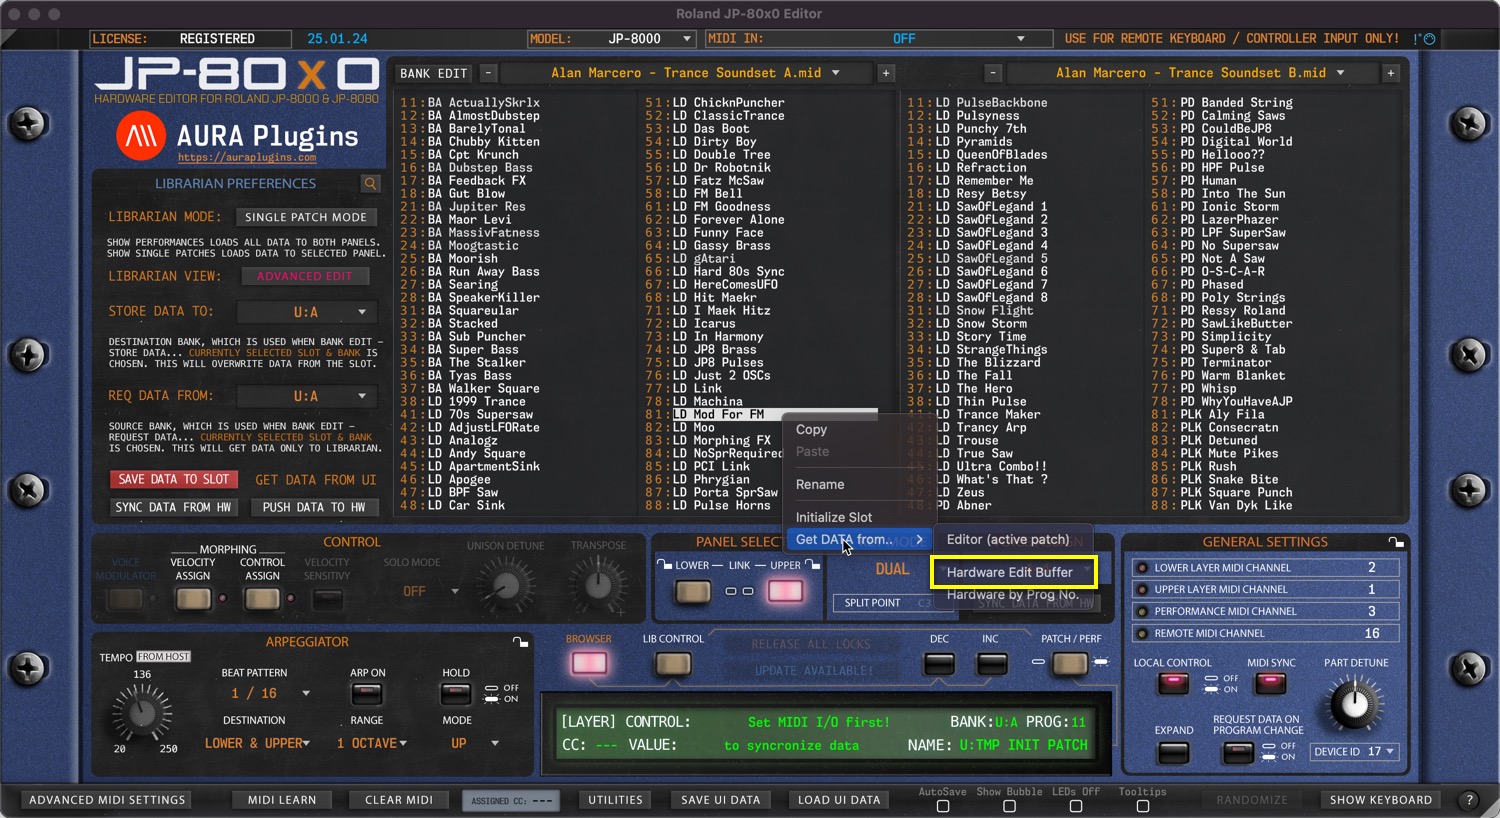The width and height of the screenshot is (1500, 818).
Task: Click the help question mark icon
Action: tap(1469, 800)
